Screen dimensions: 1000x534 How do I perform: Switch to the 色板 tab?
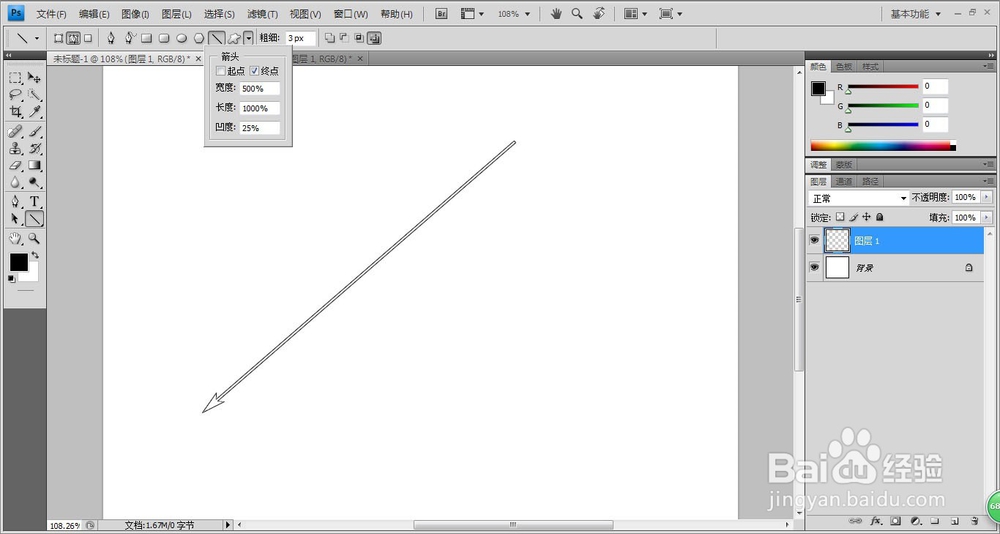pyautogui.click(x=844, y=66)
